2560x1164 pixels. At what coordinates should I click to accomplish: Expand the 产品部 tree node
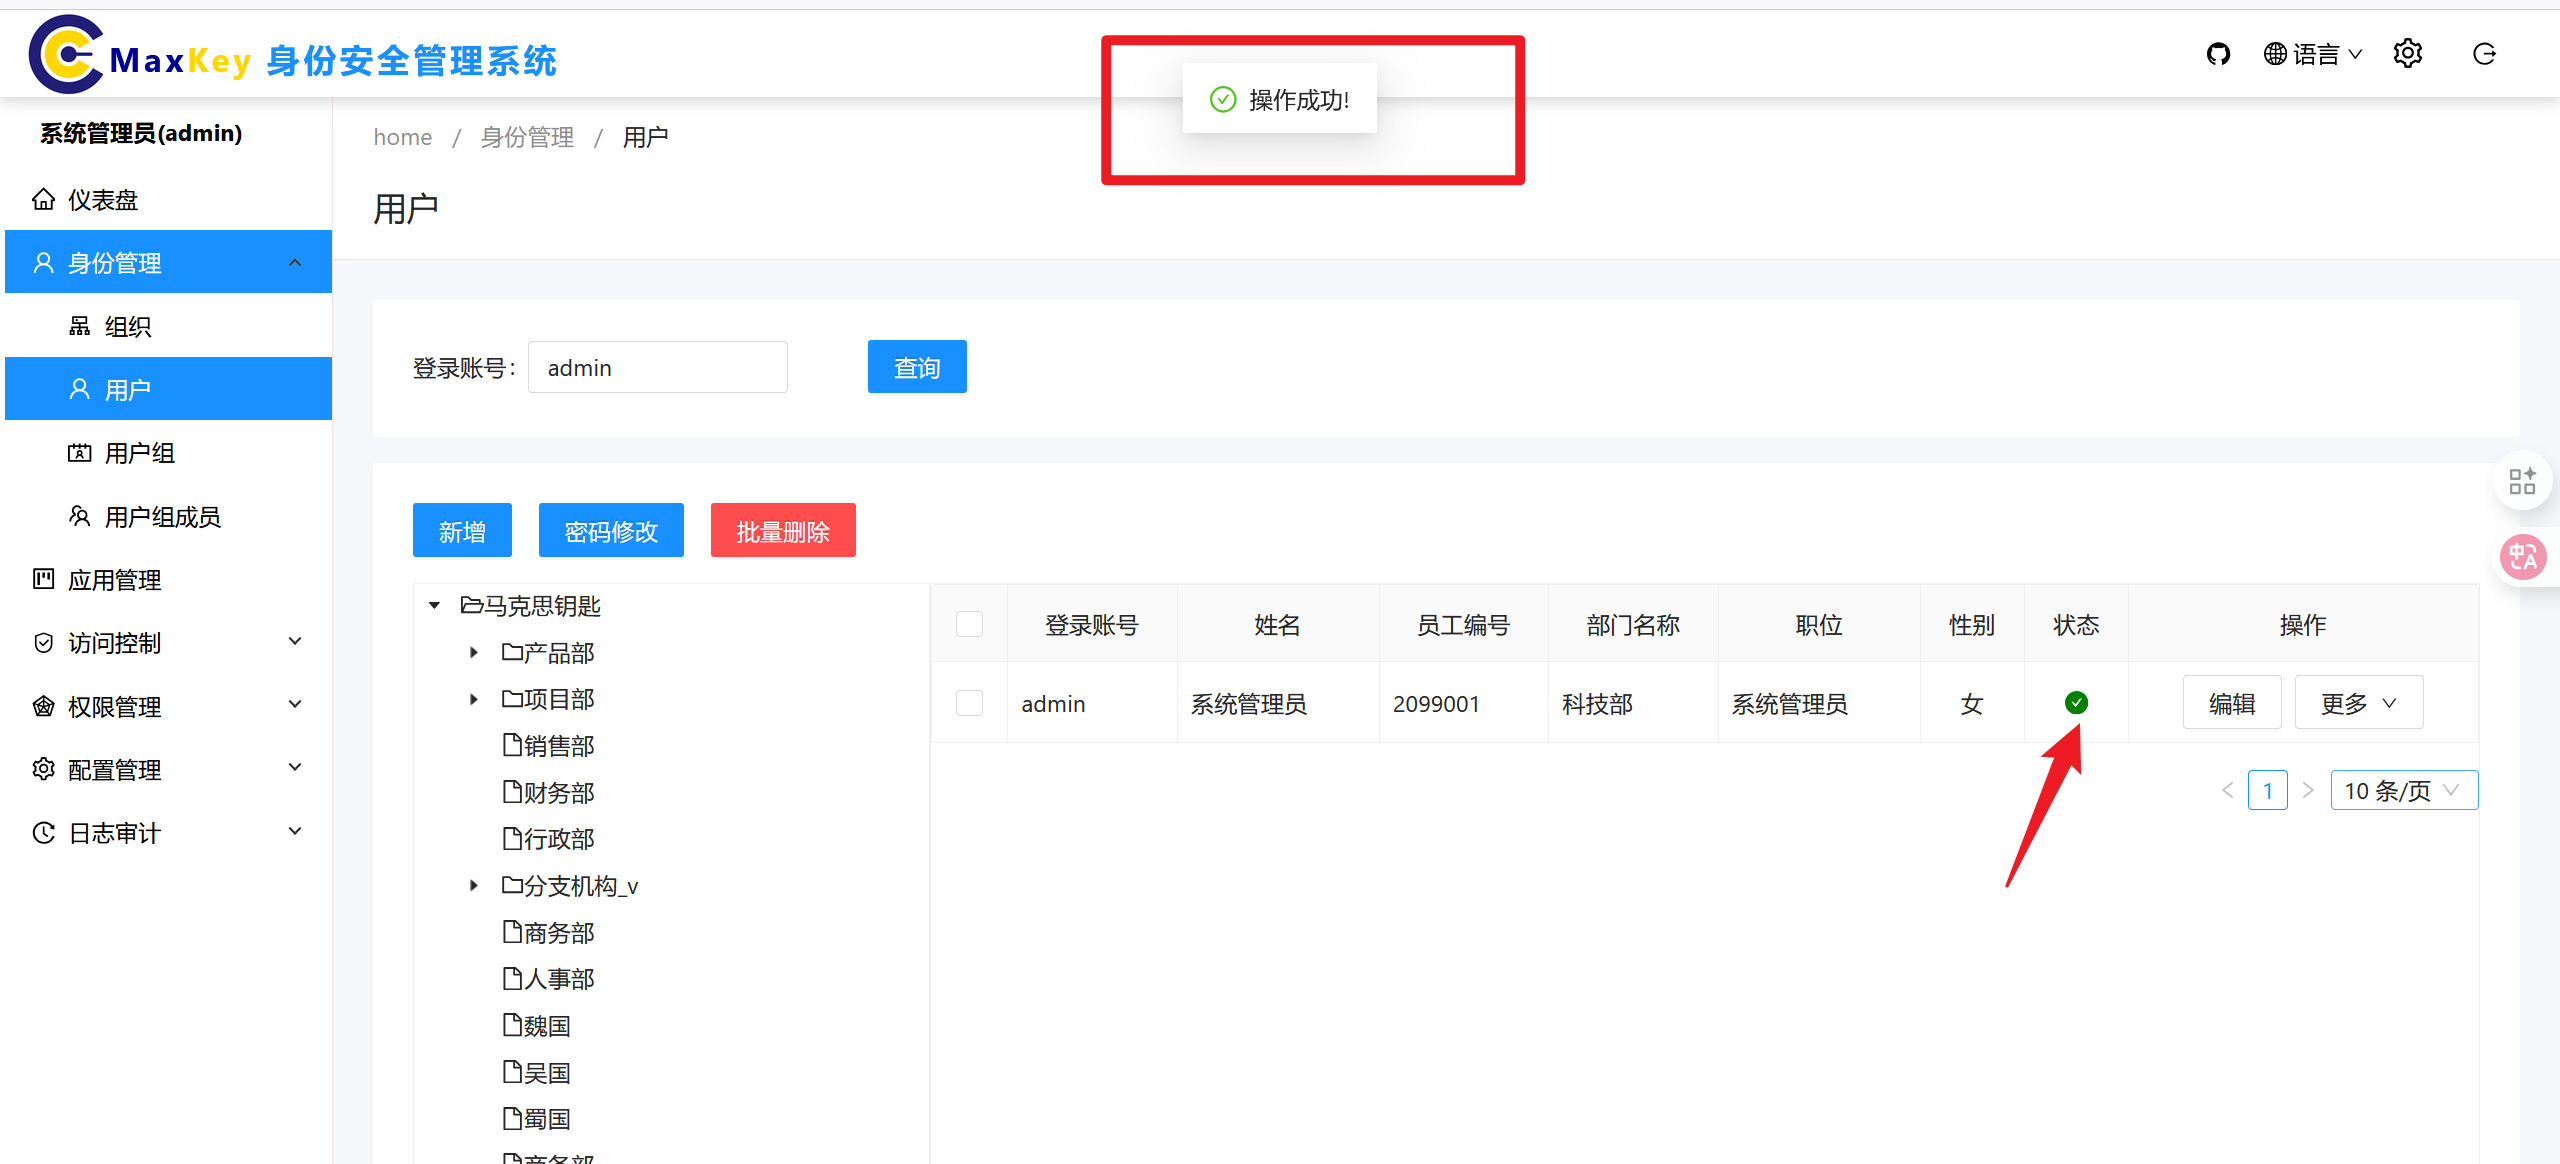tap(474, 653)
